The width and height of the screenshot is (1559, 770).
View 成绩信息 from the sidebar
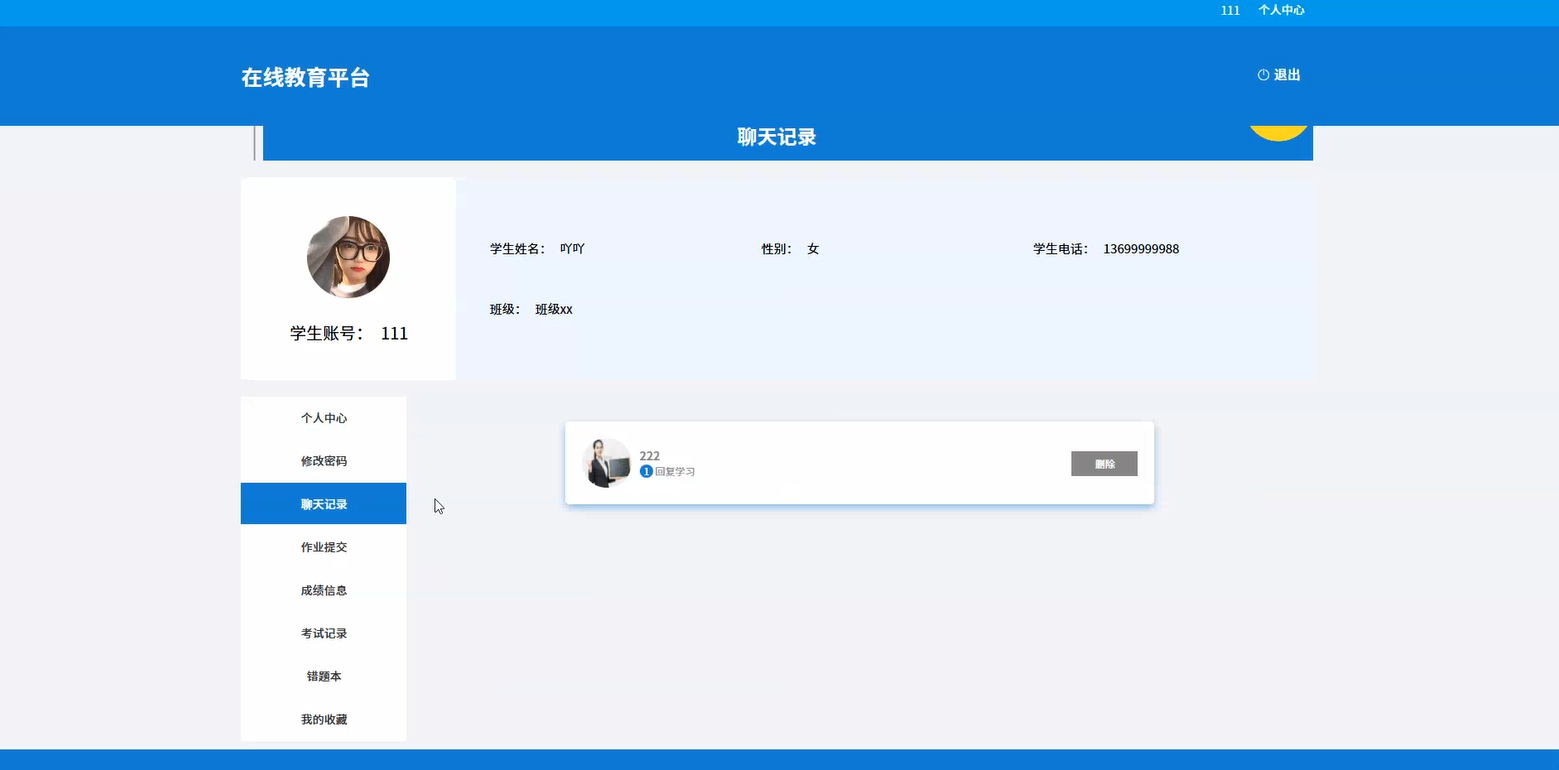coord(323,590)
